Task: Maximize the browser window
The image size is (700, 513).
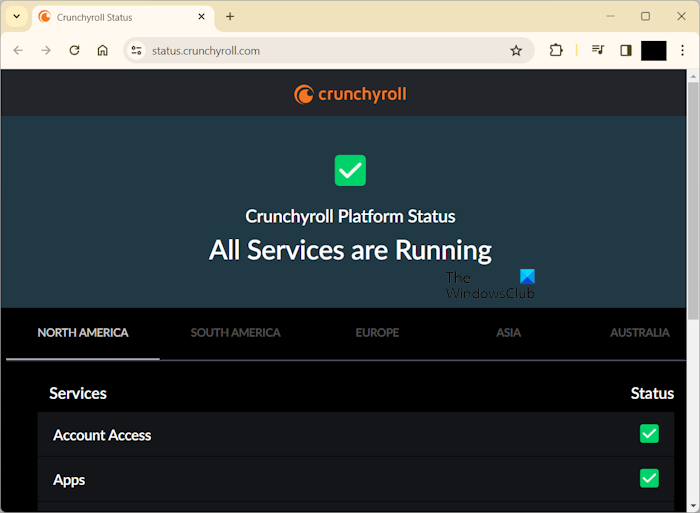Action: pyautogui.click(x=646, y=17)
